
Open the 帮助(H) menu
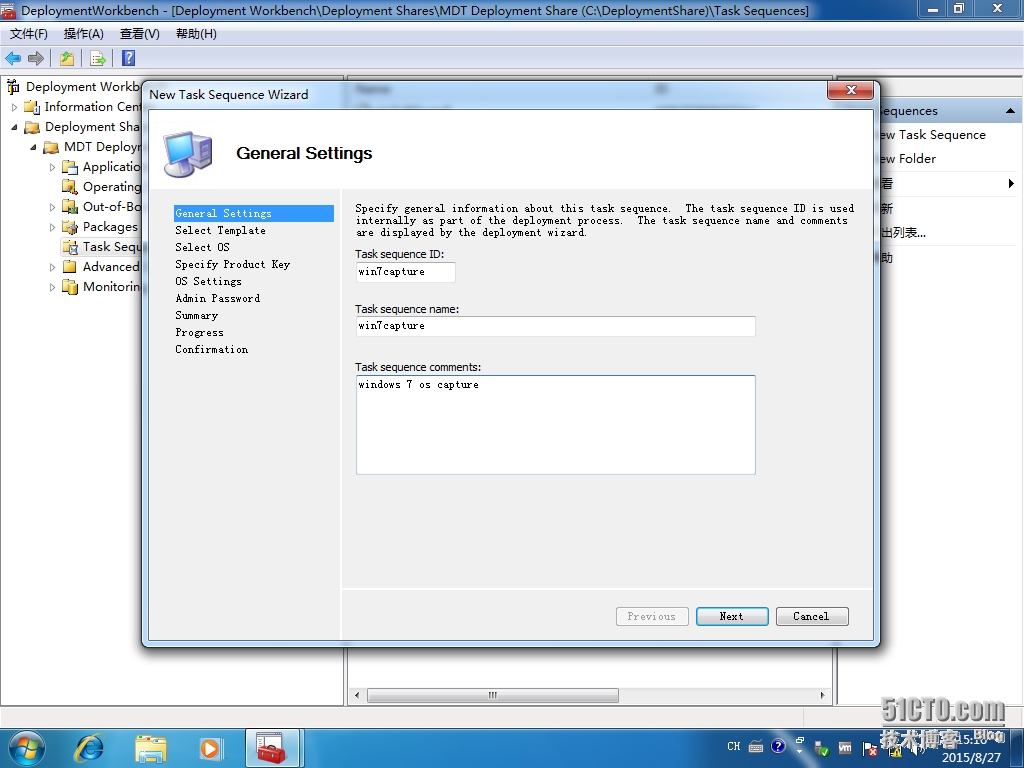[196, 34]
